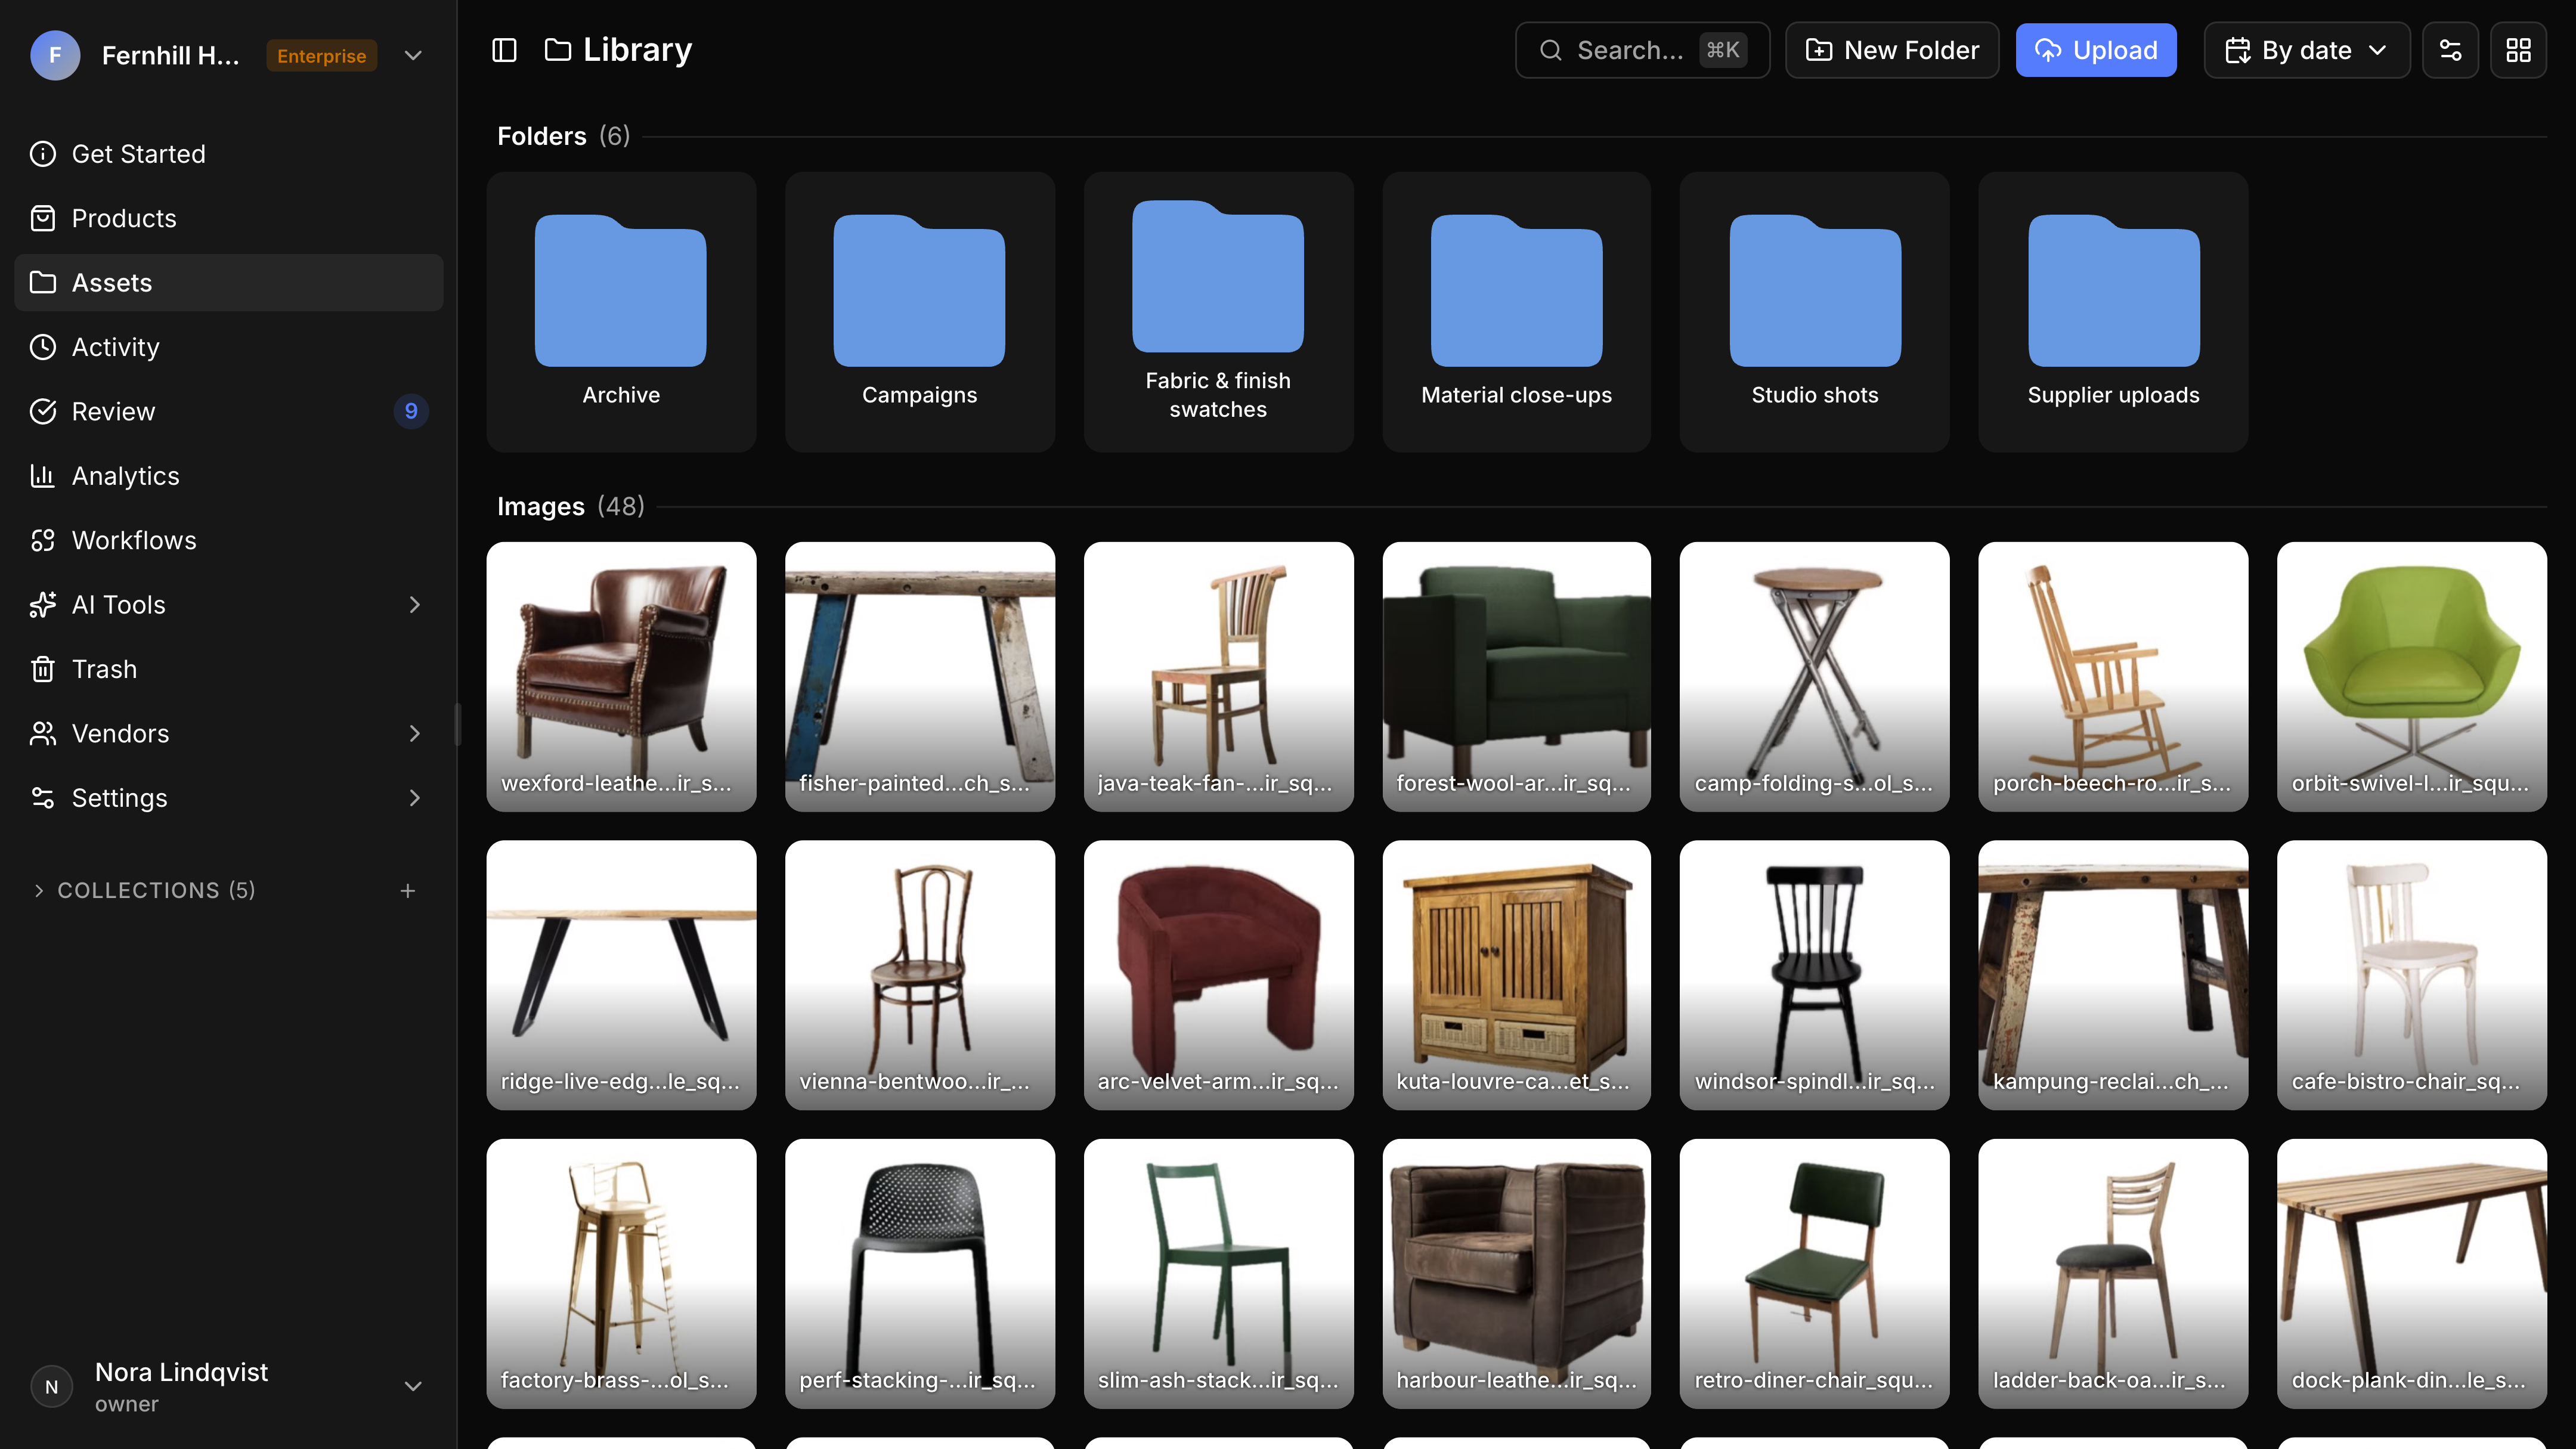Select the wexford-leather armchair image
This screenshot has width=2576, height=1449.
point(621,677)
